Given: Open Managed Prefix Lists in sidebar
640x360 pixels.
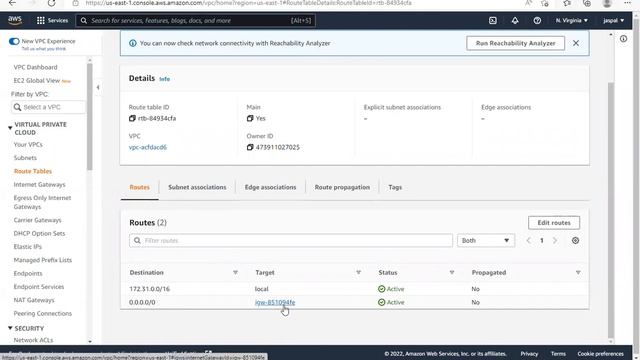Looking at the screenshot, I should tap(42, 260).
